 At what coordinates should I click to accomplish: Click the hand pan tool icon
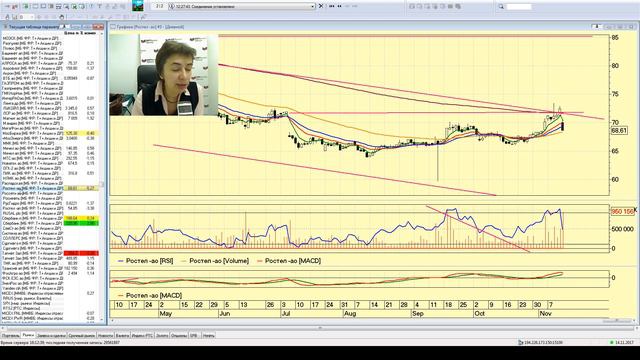(x=62, y=17)
